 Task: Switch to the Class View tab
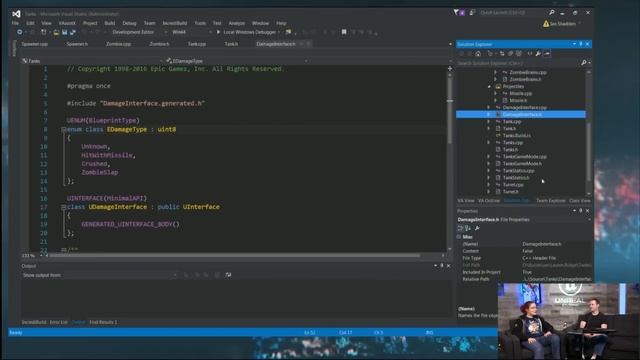pos(580,201)
